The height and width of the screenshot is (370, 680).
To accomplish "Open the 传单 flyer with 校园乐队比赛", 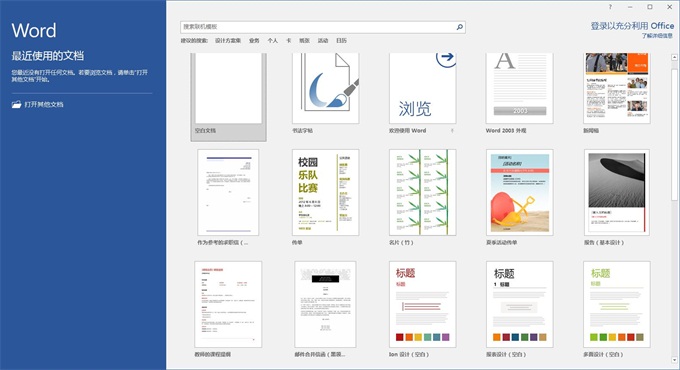I will (325, 193).
